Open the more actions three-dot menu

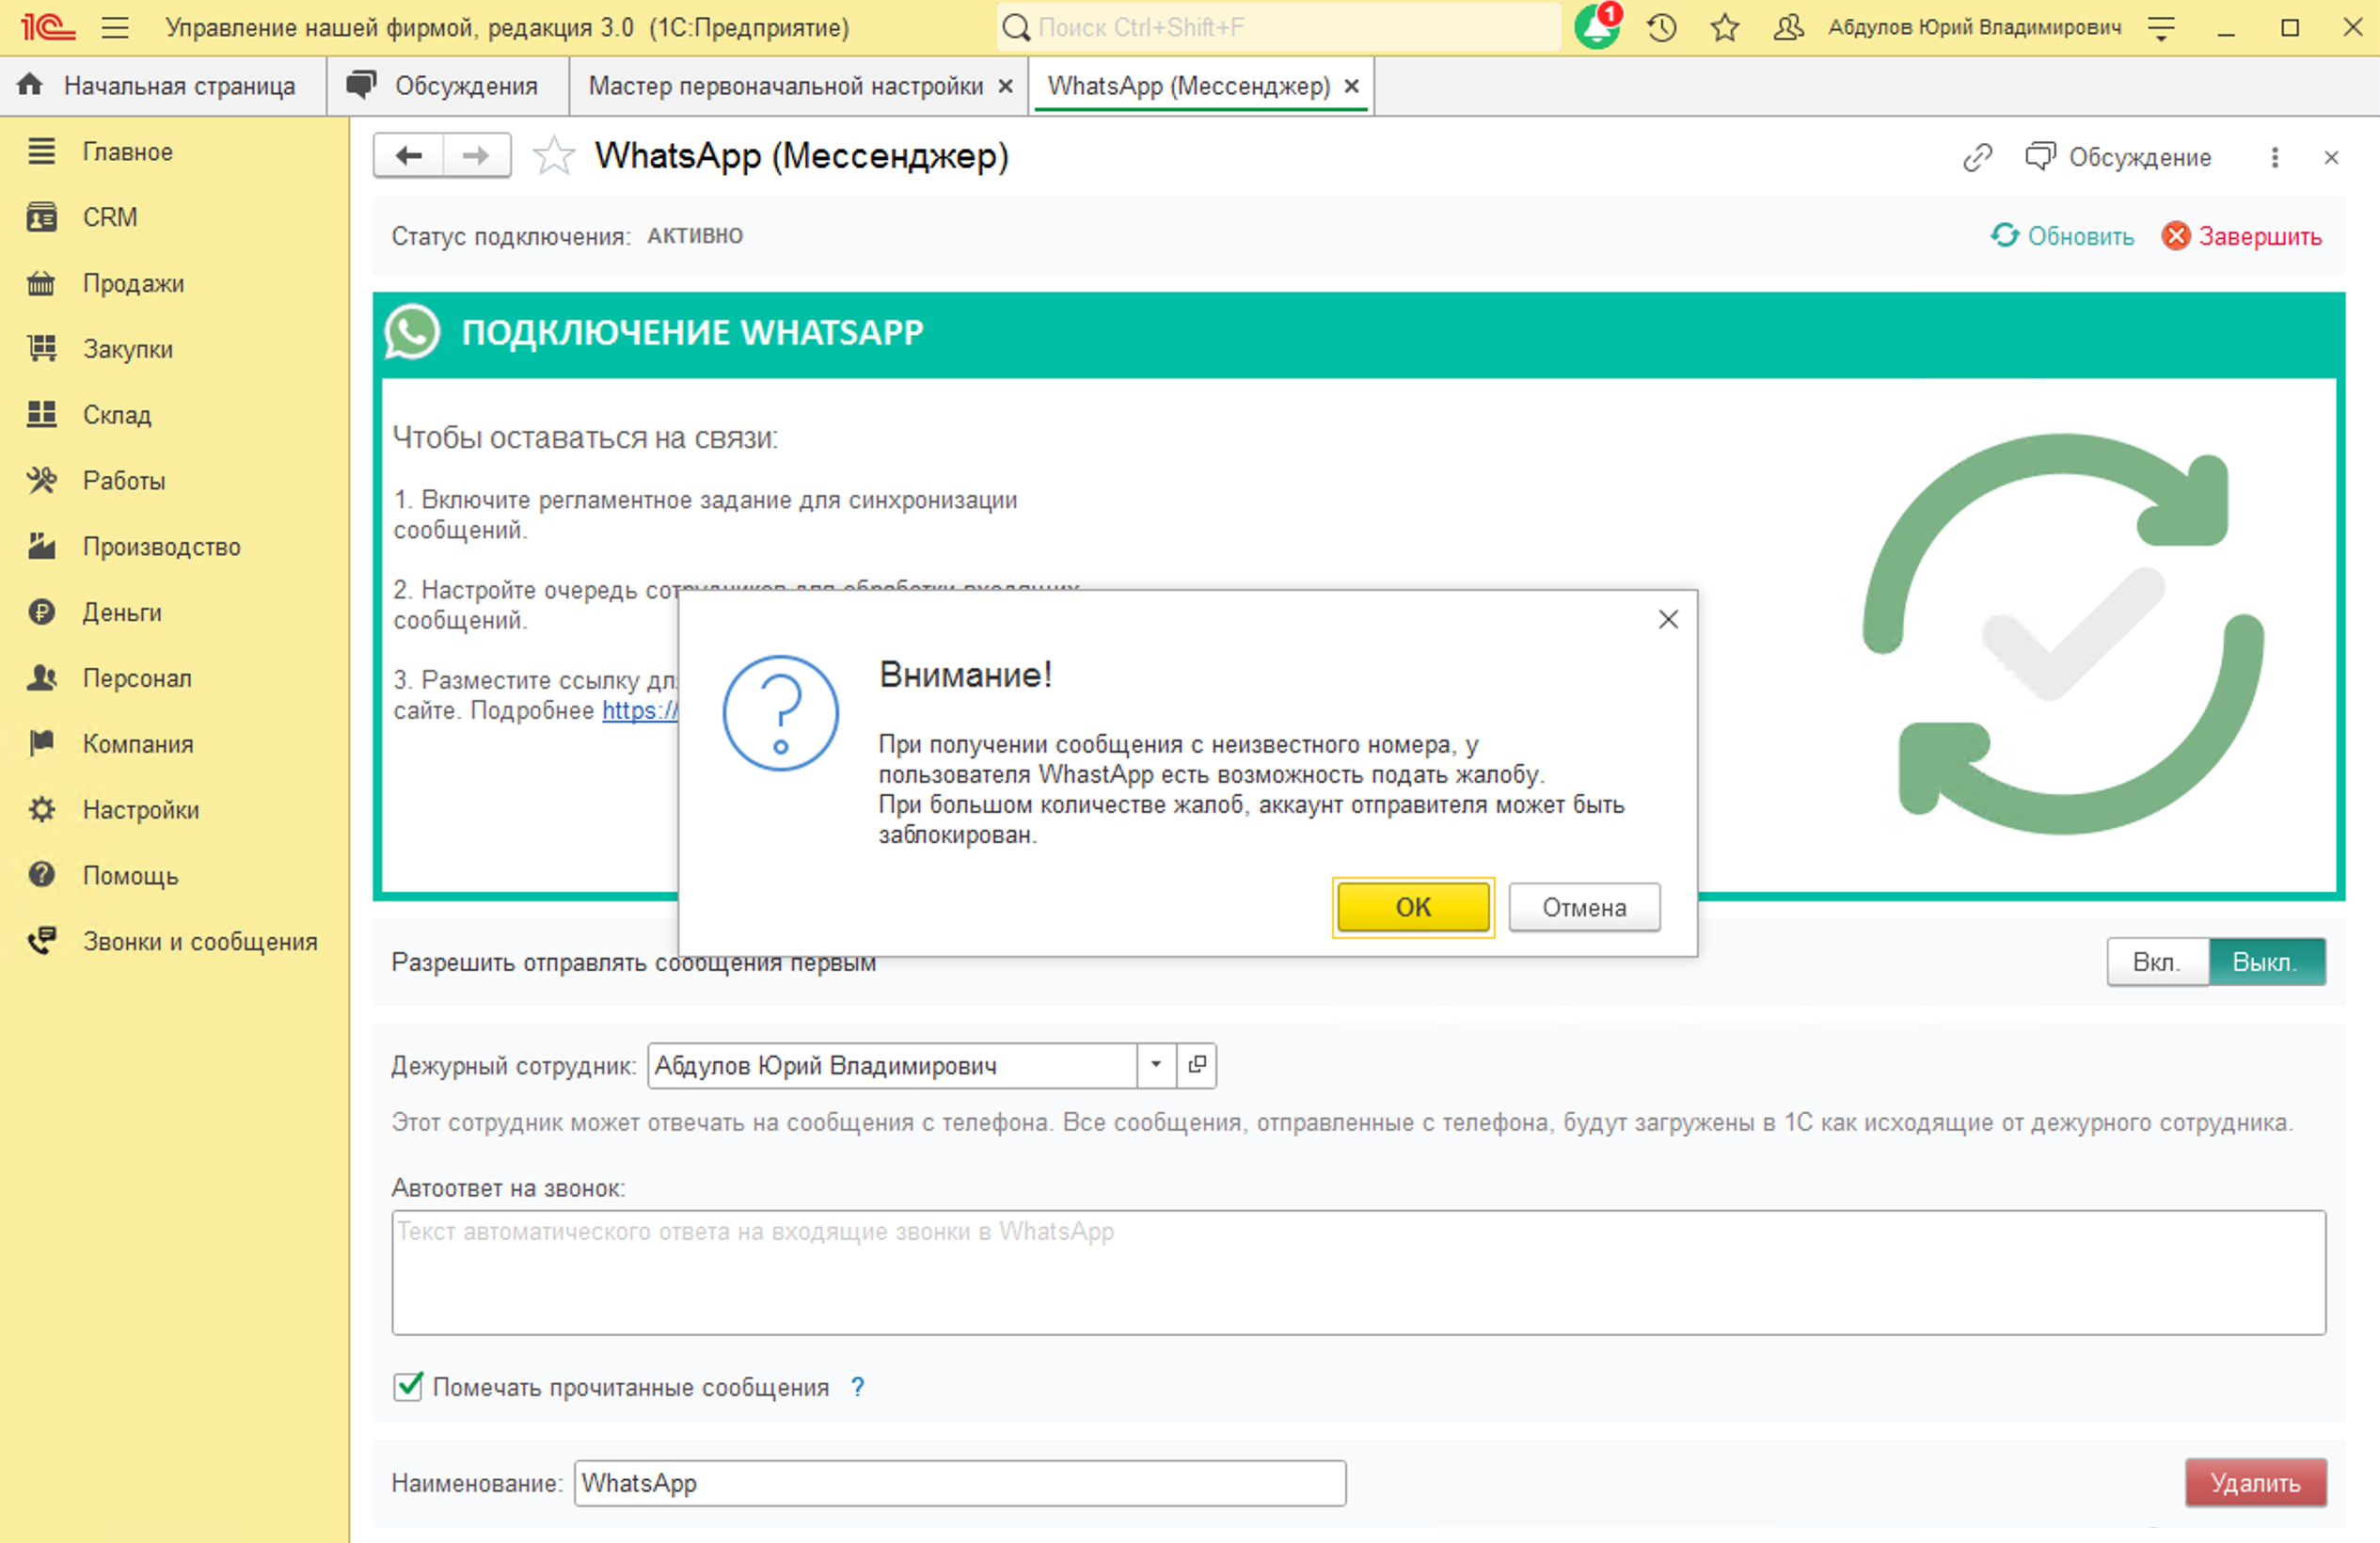(x=2274, y=157)
